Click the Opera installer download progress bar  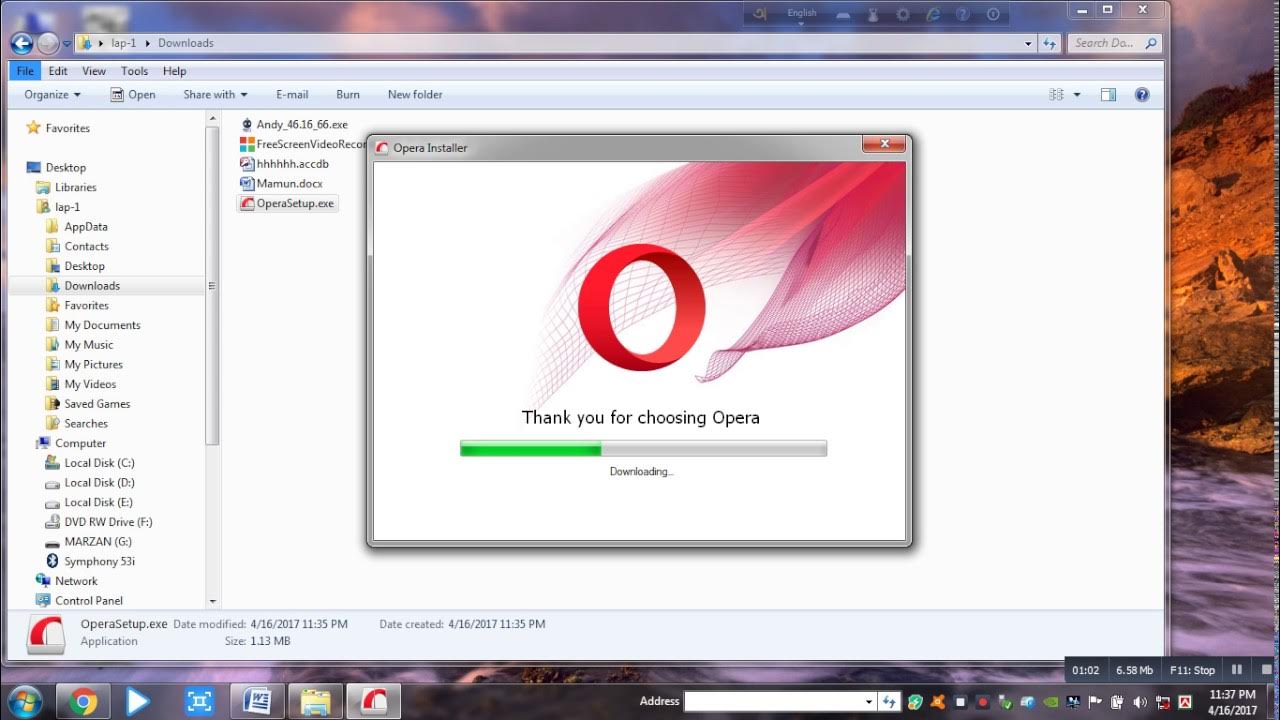[x=643, y=449]
